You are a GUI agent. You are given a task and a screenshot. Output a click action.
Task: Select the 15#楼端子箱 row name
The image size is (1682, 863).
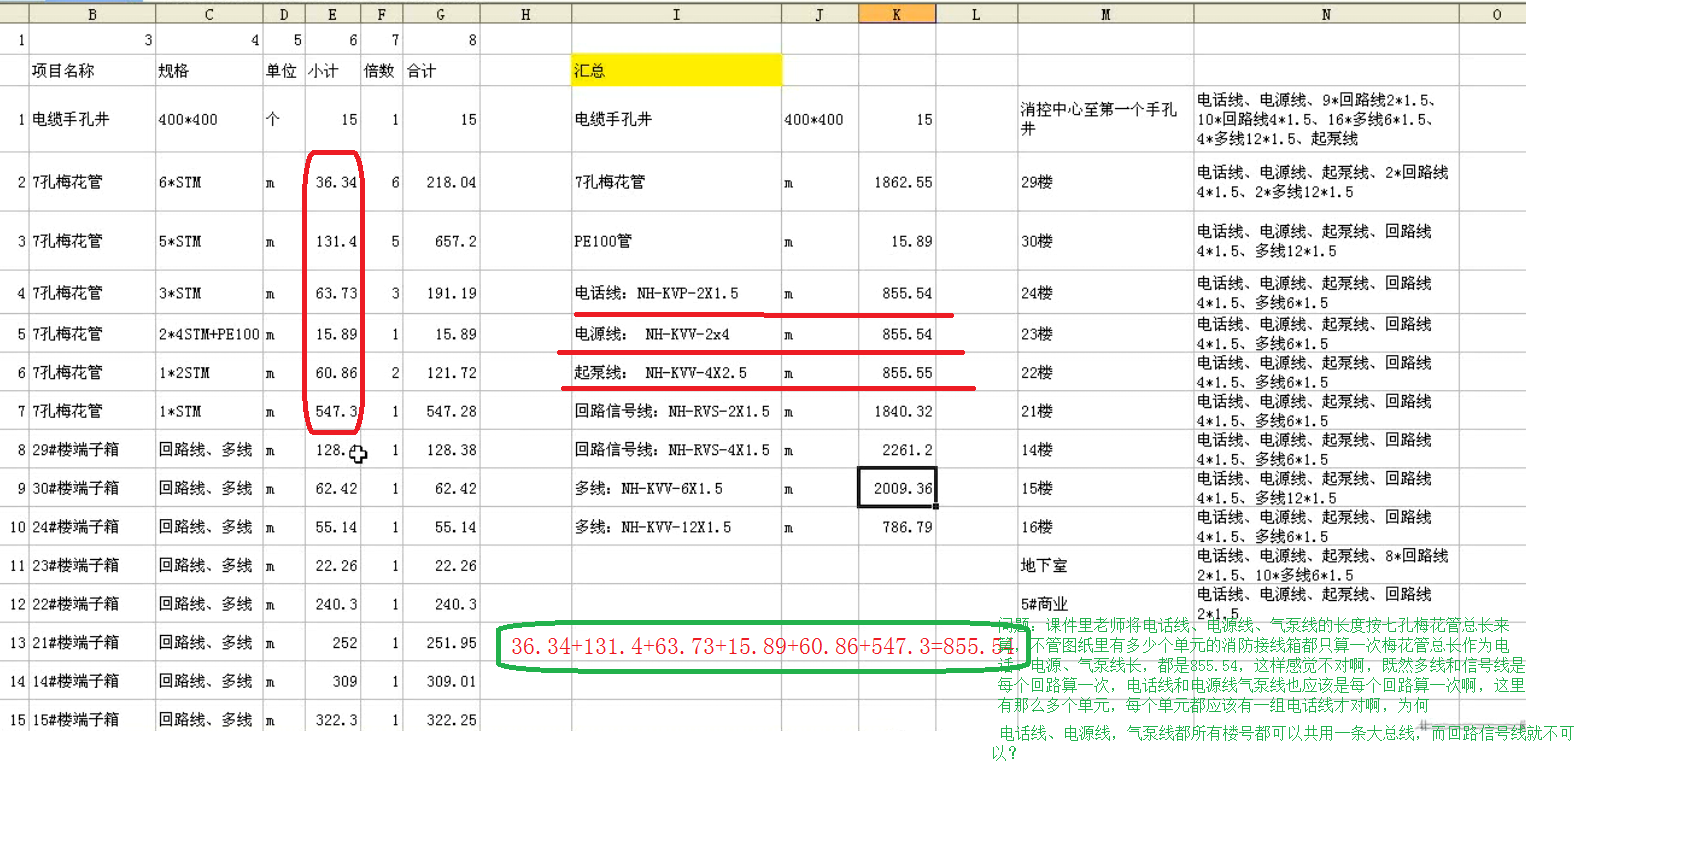(92, 720)
